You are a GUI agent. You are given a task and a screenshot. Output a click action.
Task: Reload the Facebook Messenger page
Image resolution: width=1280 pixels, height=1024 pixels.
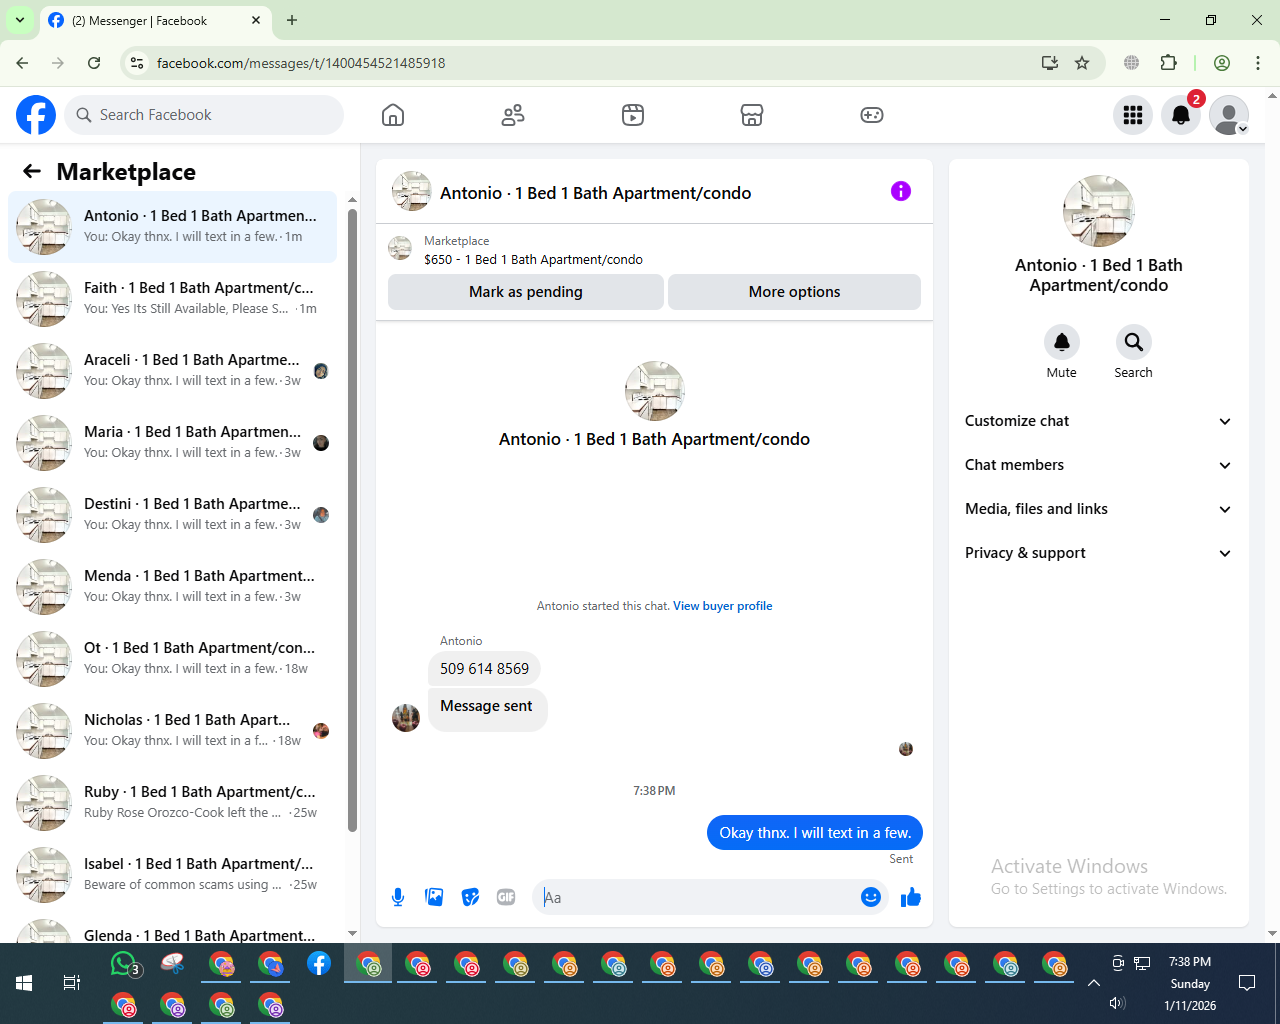[x=94, y=63]
